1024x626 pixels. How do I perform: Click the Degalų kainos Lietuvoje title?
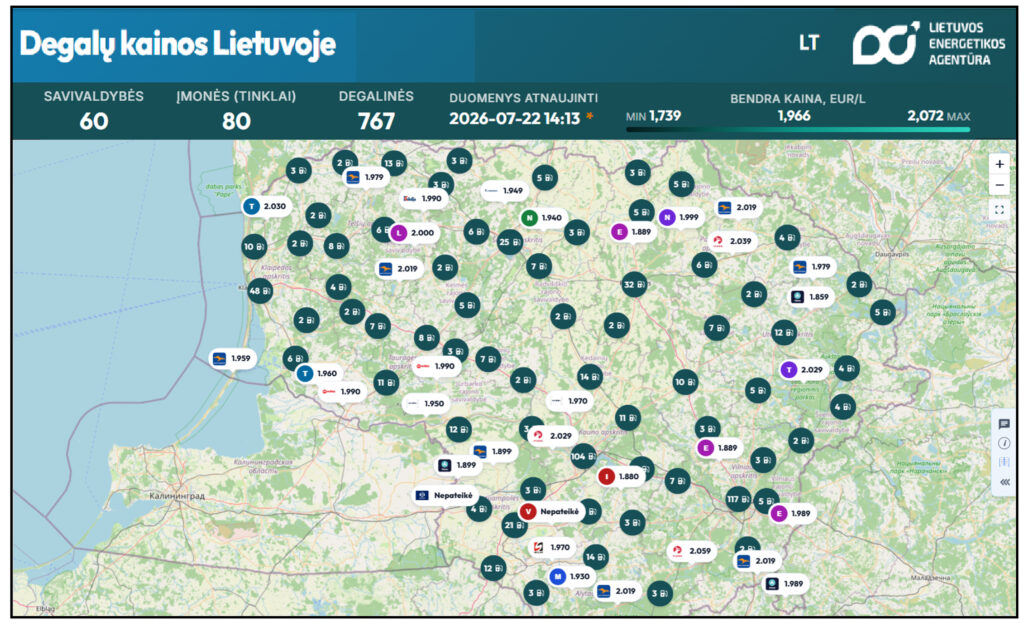[178, 44]
